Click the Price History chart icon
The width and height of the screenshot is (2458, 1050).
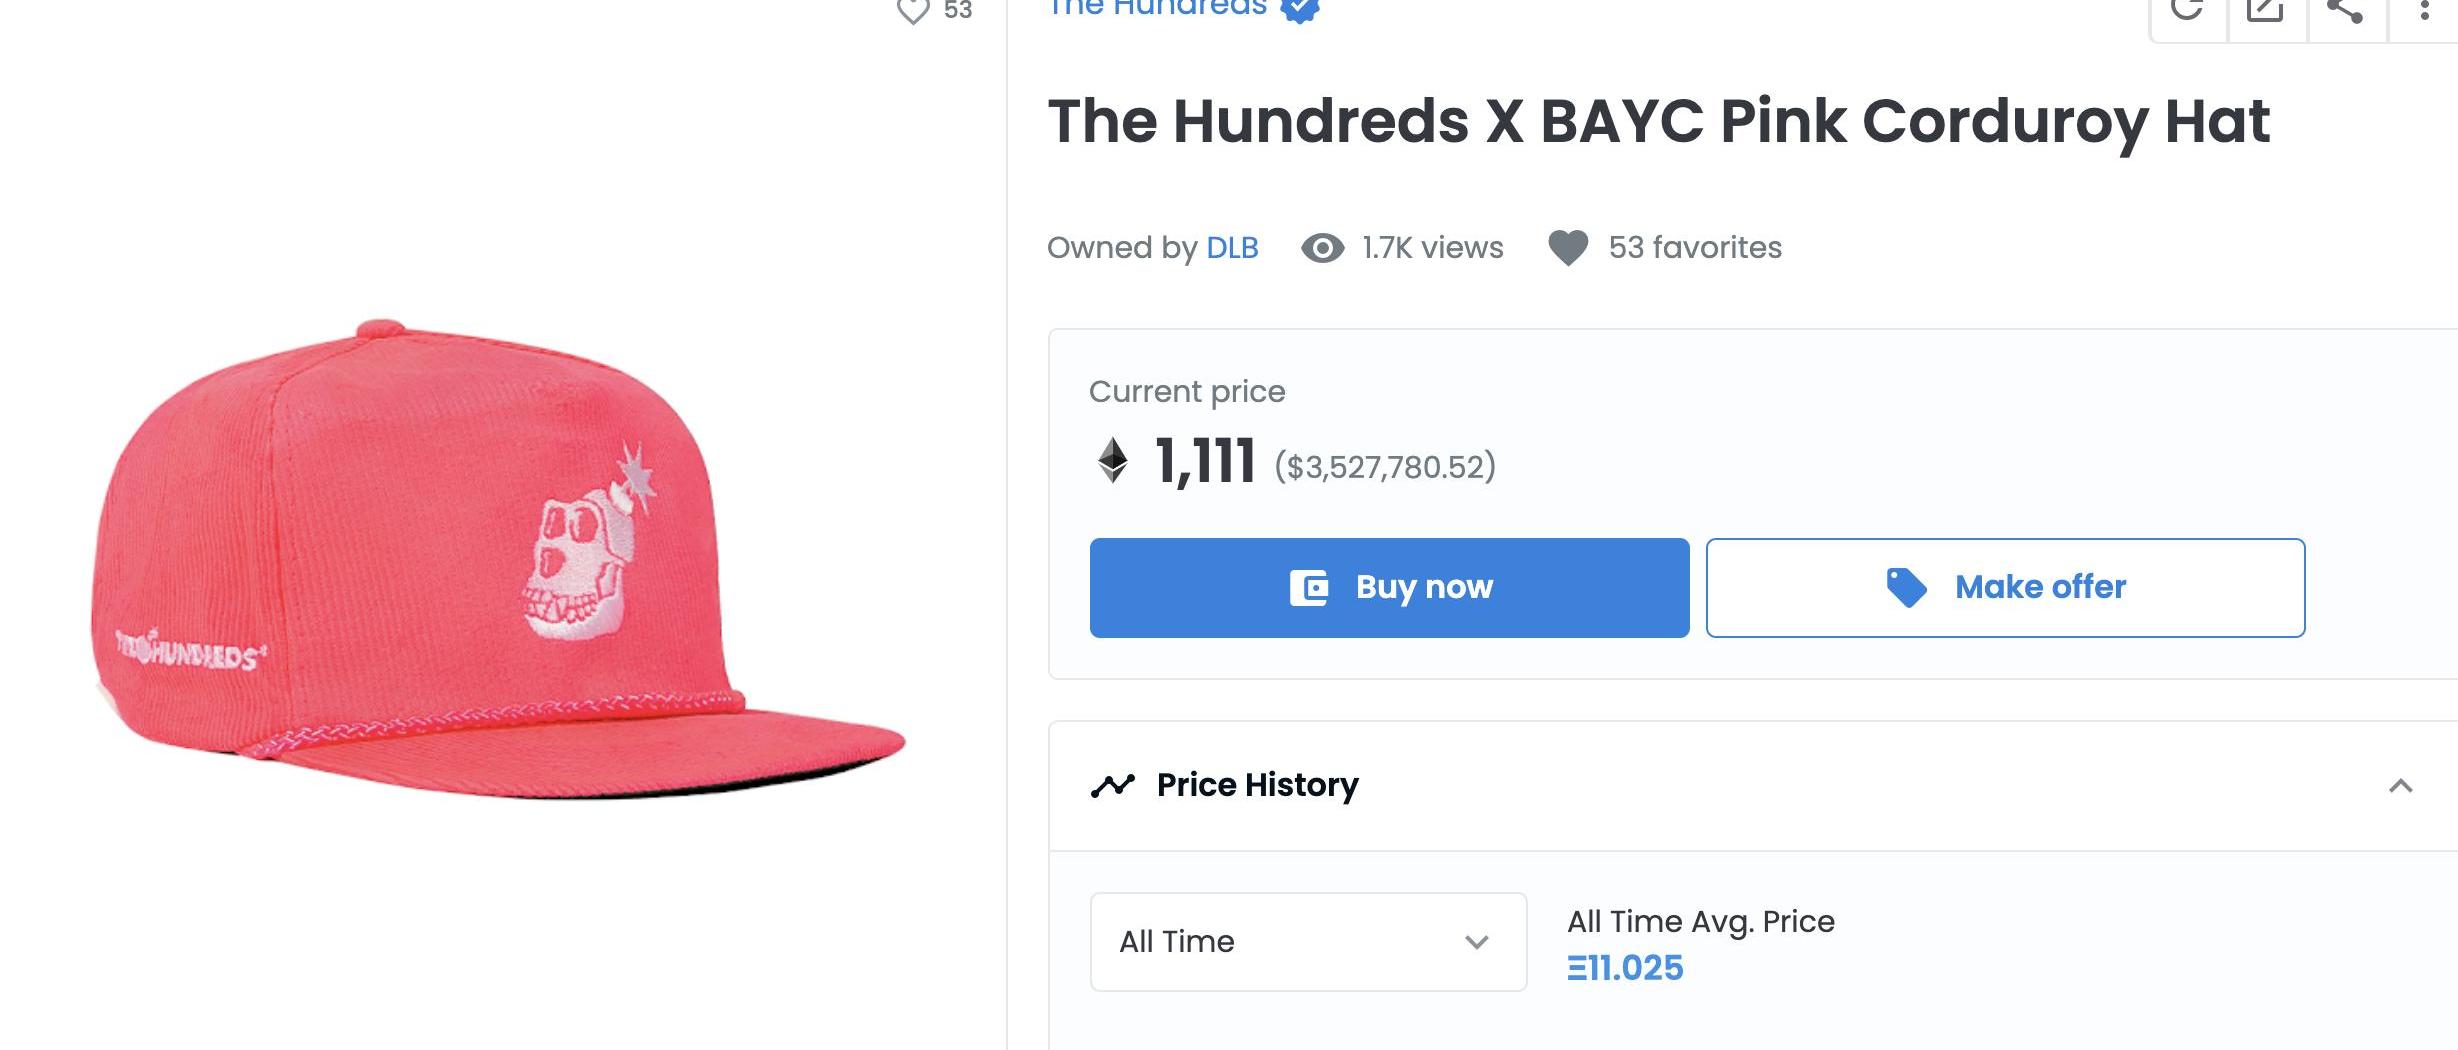pos(1113,786)
